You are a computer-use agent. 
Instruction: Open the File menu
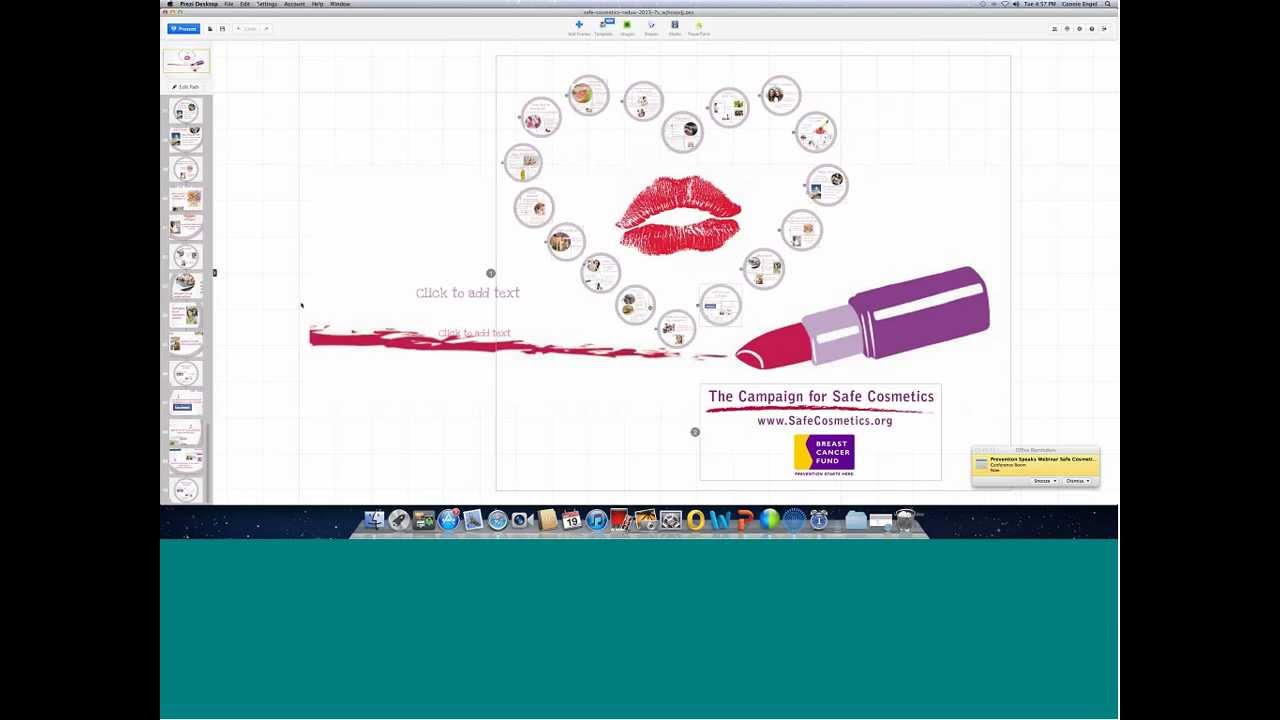tap(229, 4)
